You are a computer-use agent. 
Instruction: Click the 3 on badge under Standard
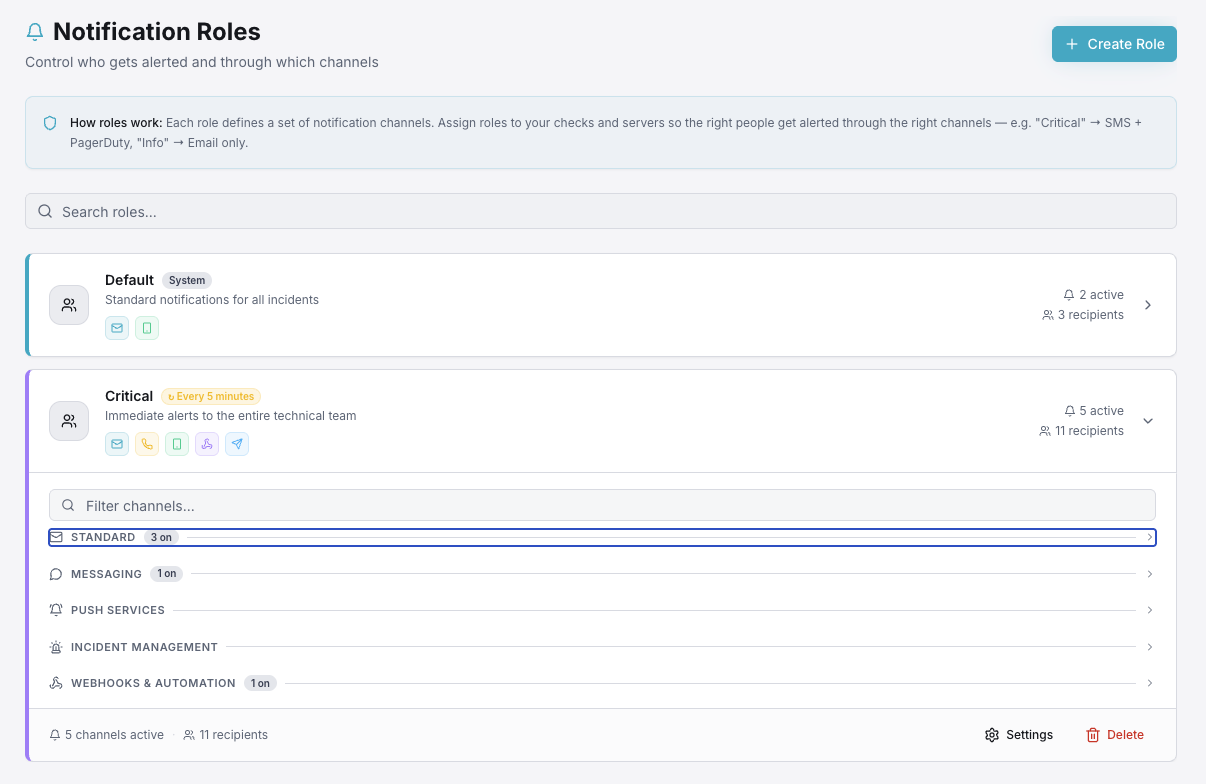[x=161, y=537]
